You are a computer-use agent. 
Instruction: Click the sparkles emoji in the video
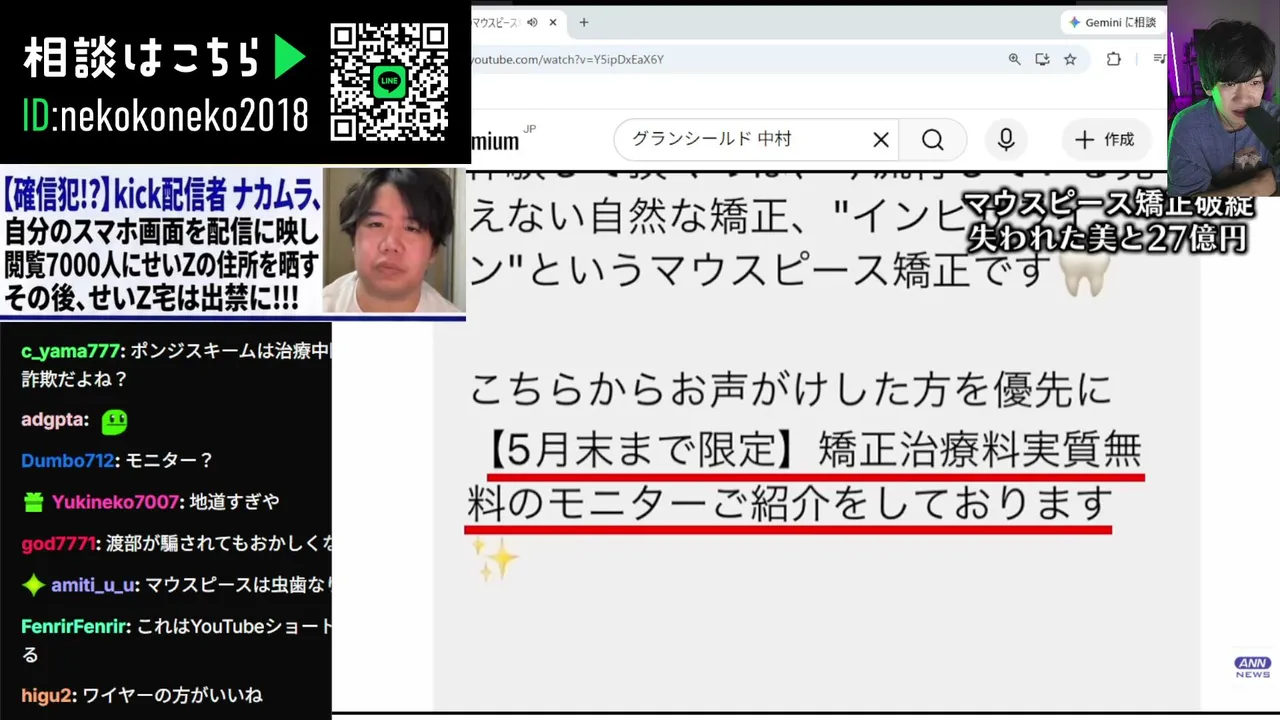(494, 560)
